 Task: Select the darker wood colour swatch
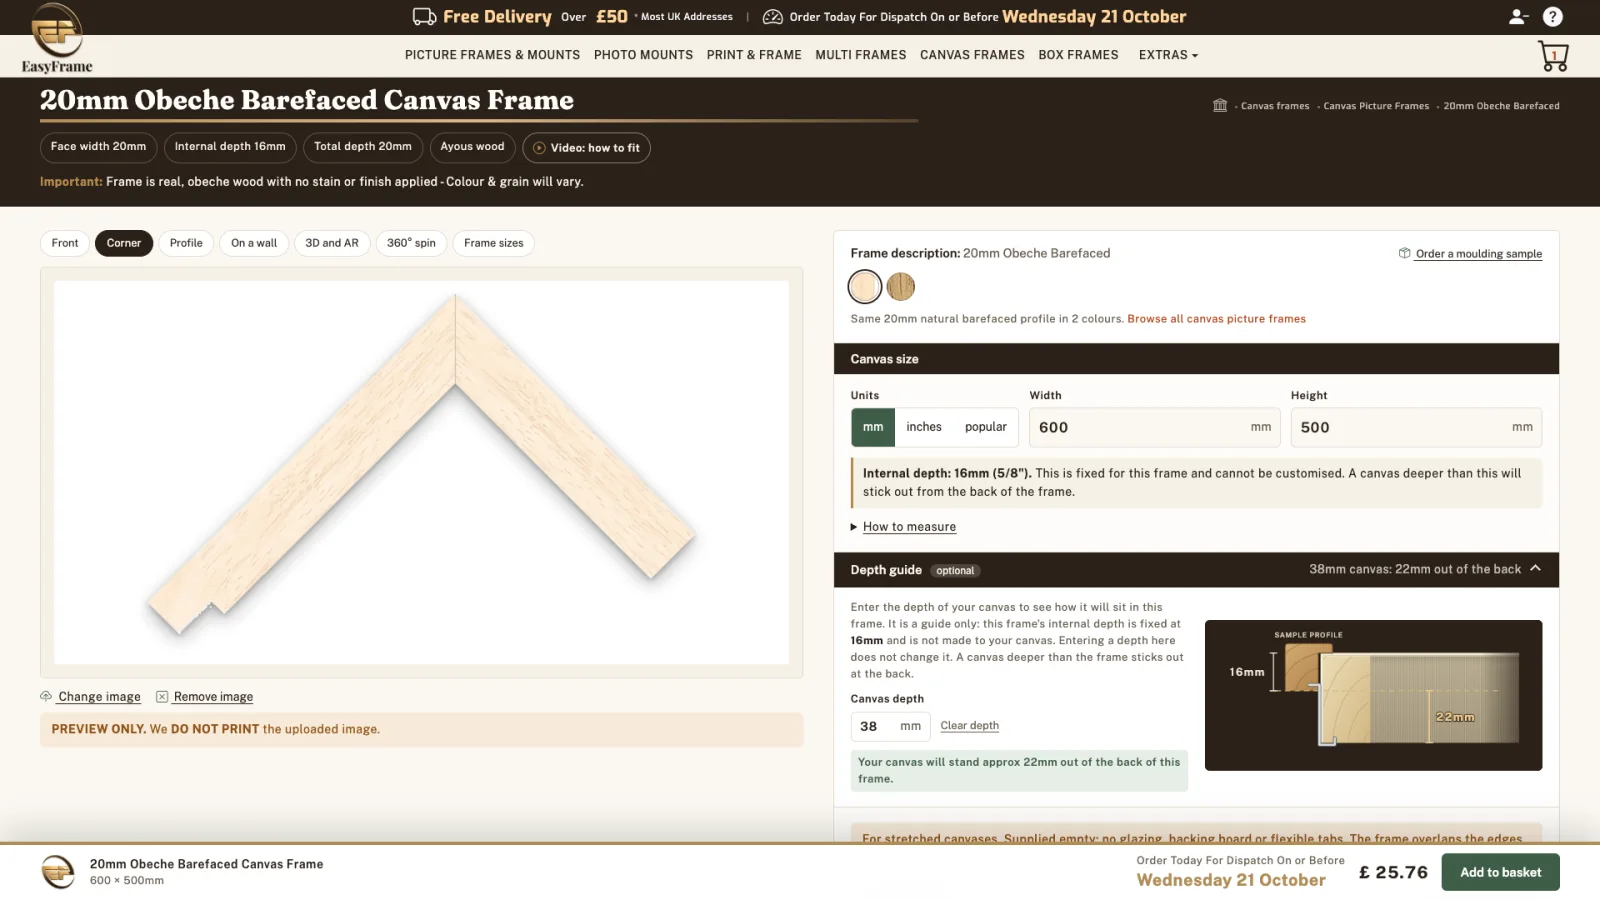point(901,287)
